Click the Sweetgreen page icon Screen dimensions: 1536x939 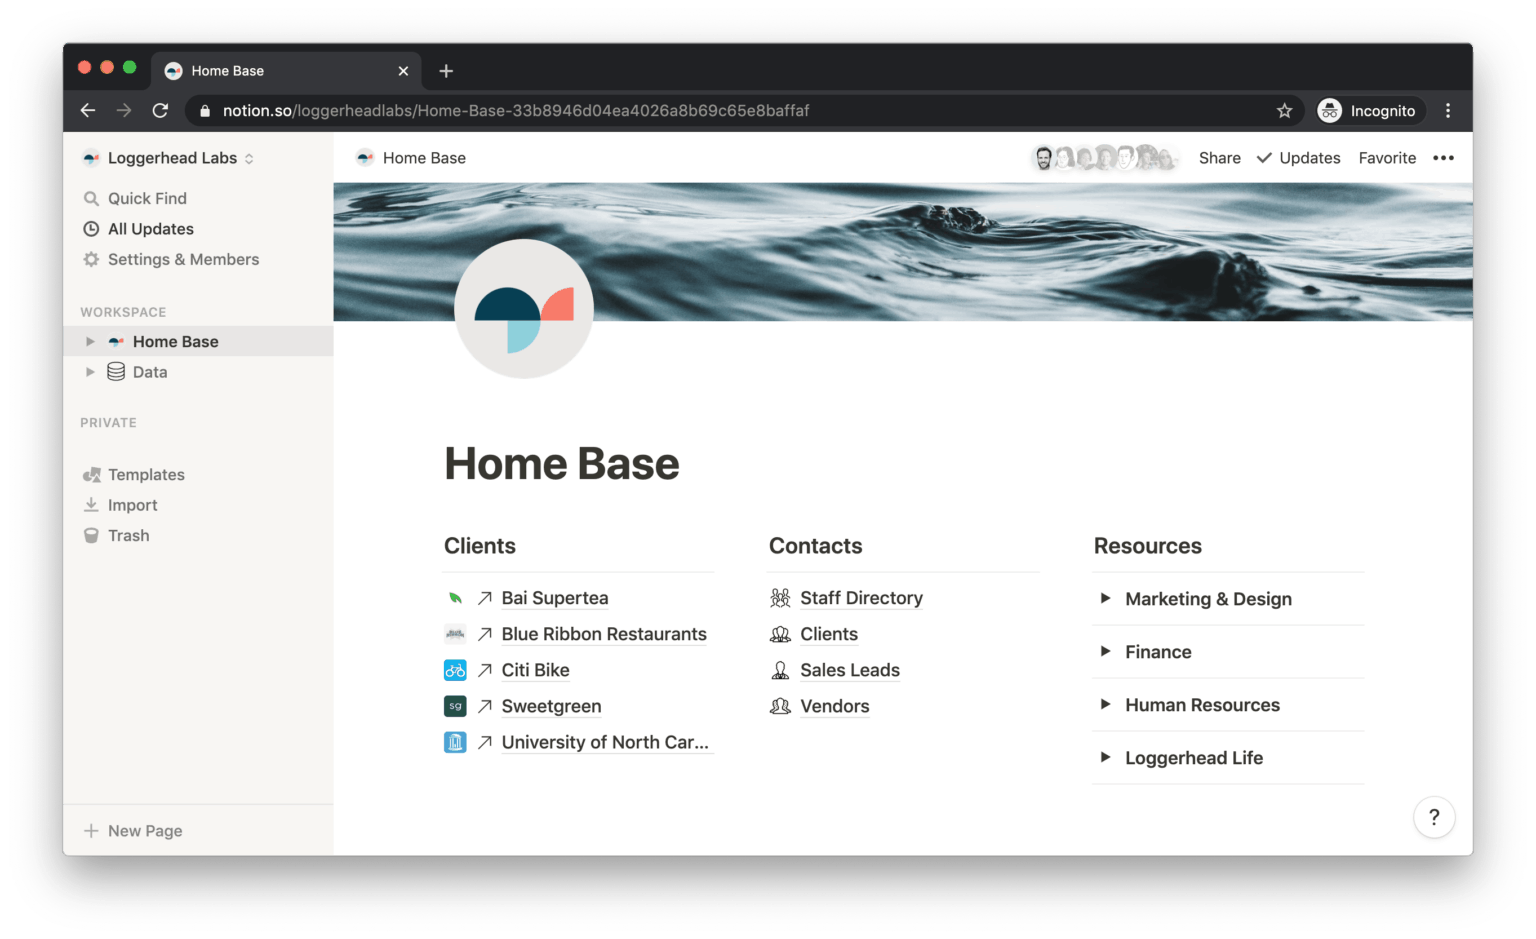point(455,706)
